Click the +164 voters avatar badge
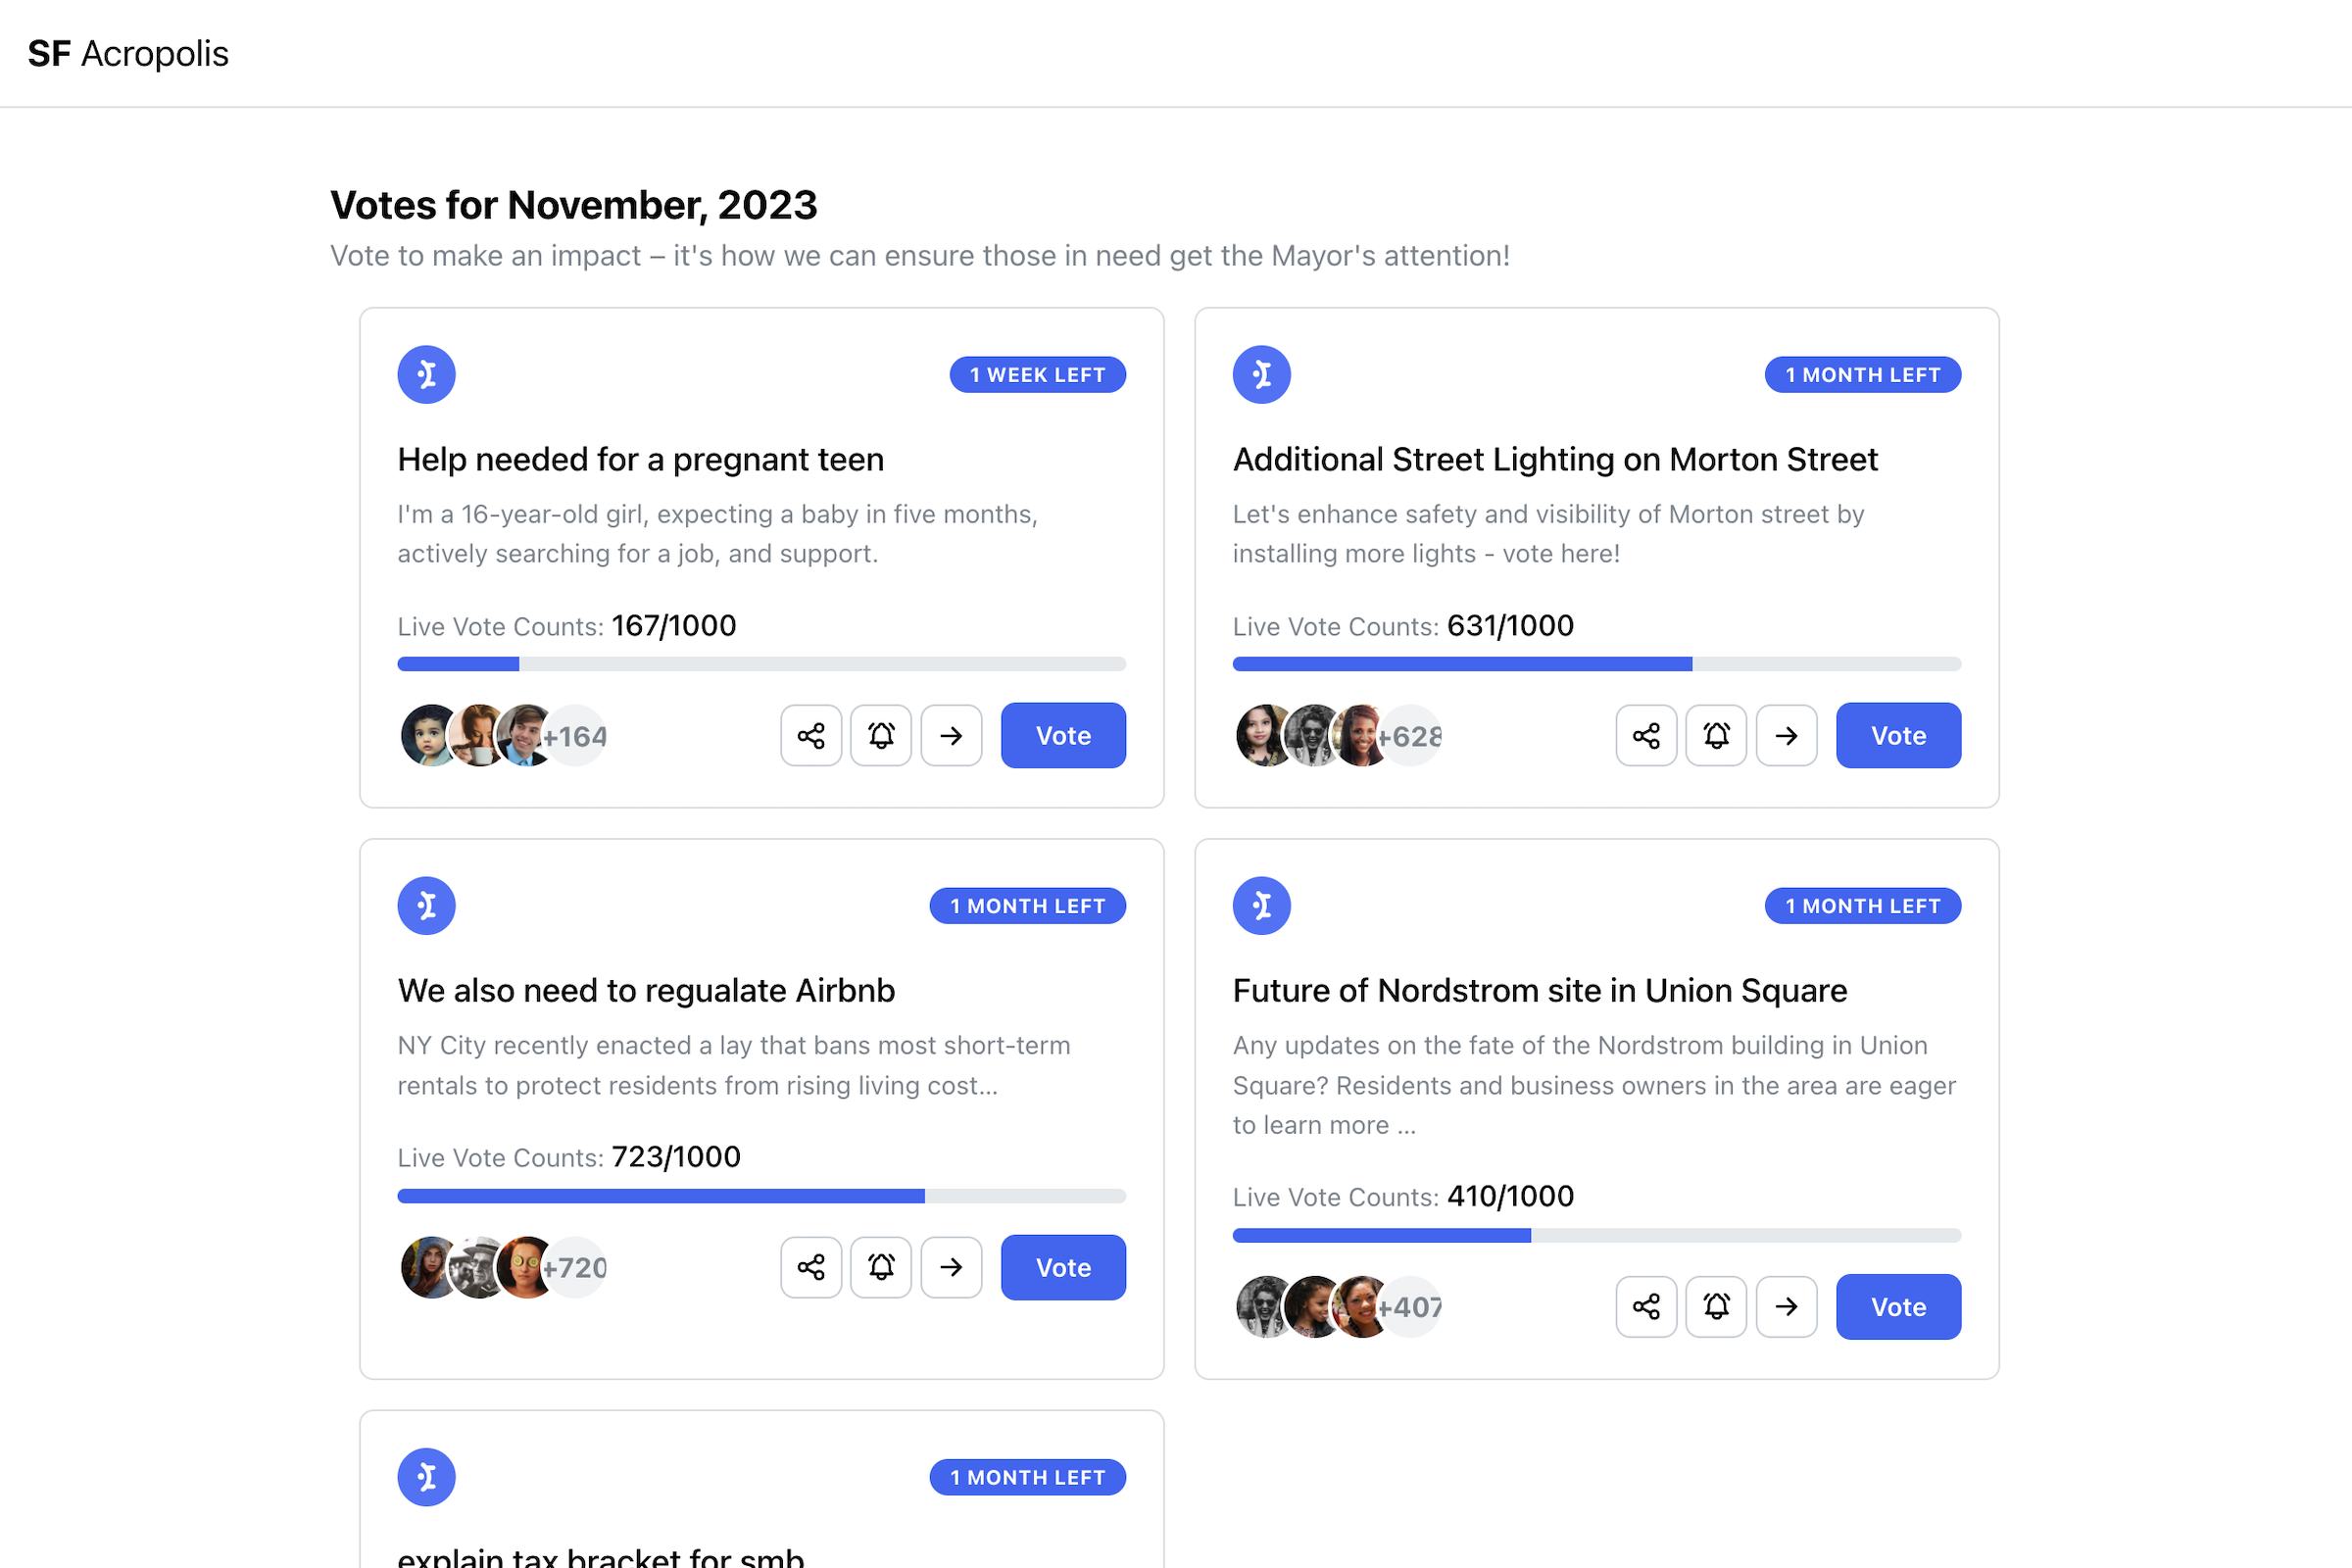Viewport: 2352px width, 1568px height. point(576,737)
